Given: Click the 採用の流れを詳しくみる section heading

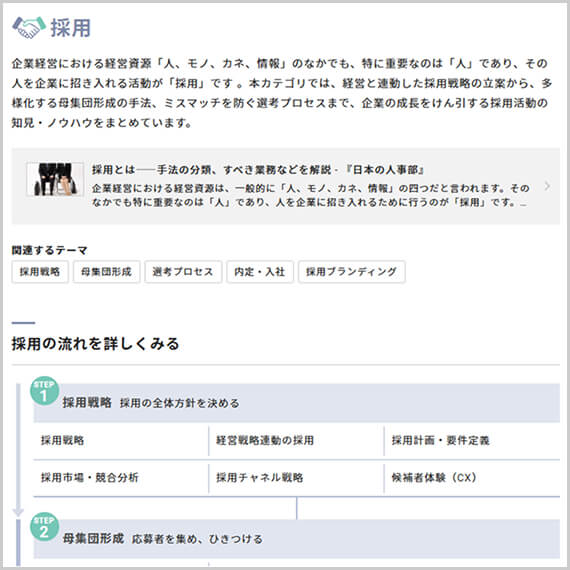Looking at the screenshot, I should click(x=96, y=344).
